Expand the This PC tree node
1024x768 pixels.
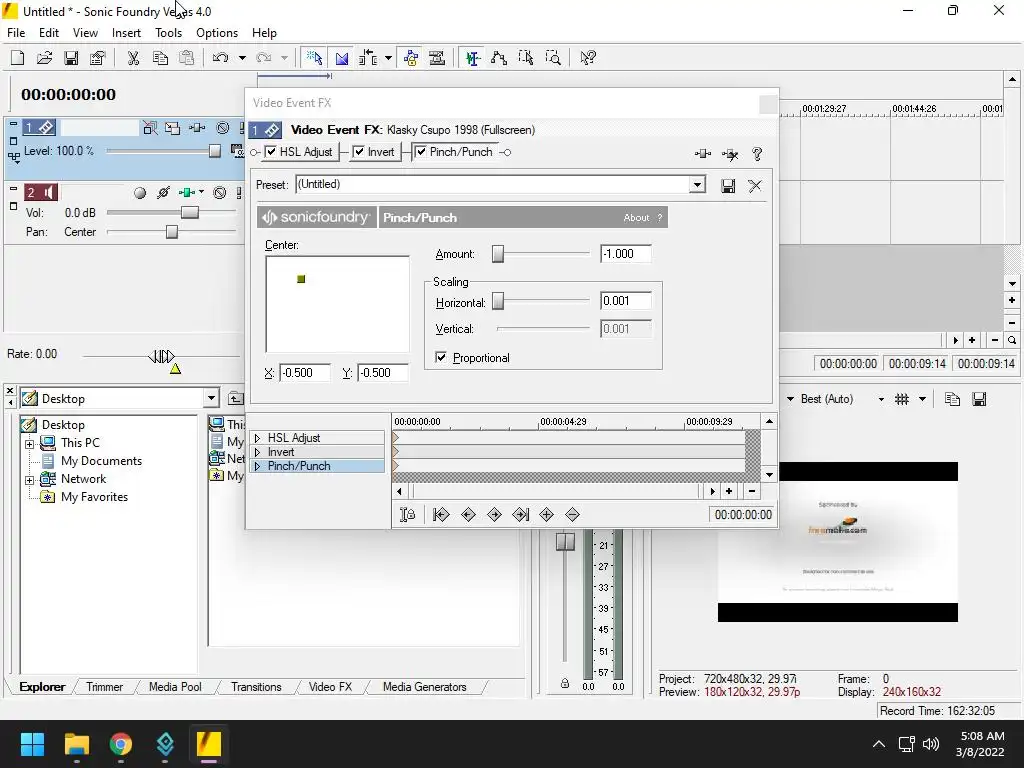29,444
